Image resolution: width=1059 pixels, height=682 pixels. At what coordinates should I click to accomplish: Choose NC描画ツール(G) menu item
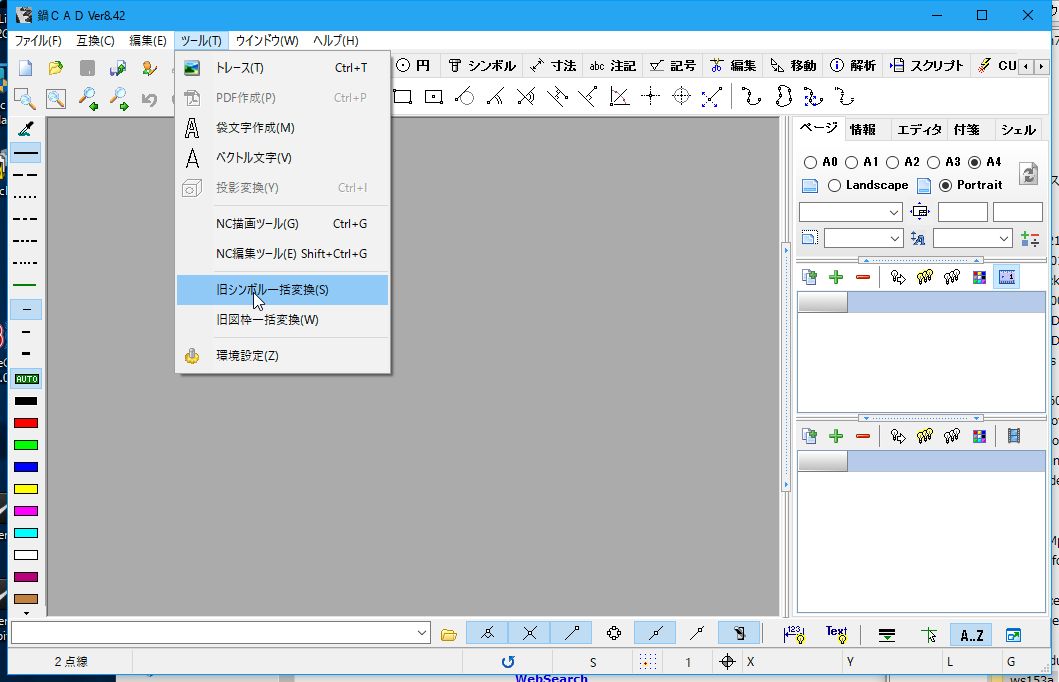(282, 224)
